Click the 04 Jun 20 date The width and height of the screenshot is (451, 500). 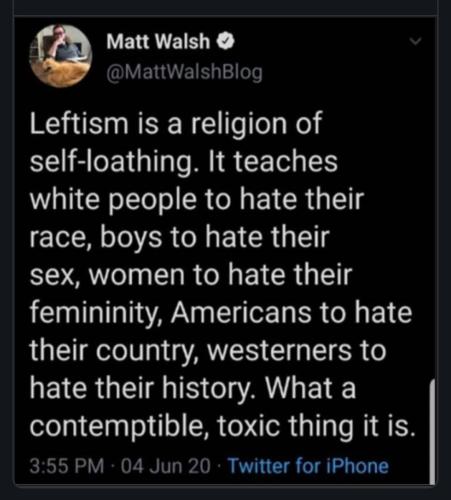tap(166, 466)
